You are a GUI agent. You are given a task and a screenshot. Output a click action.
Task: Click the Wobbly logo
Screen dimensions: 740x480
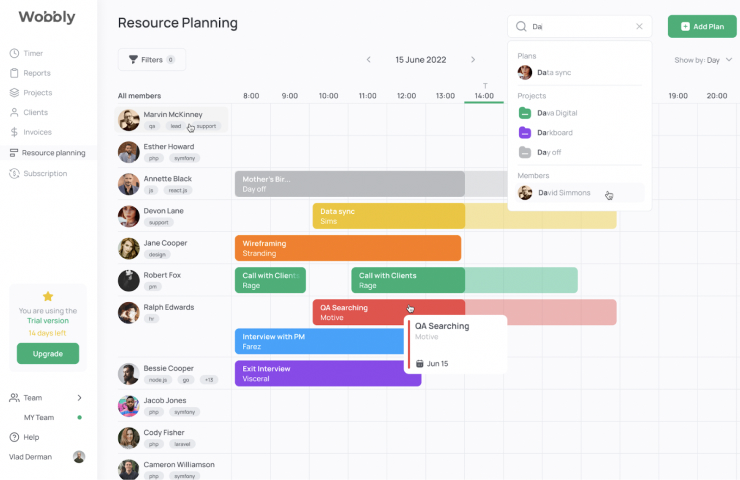click(x=47, y=17)
